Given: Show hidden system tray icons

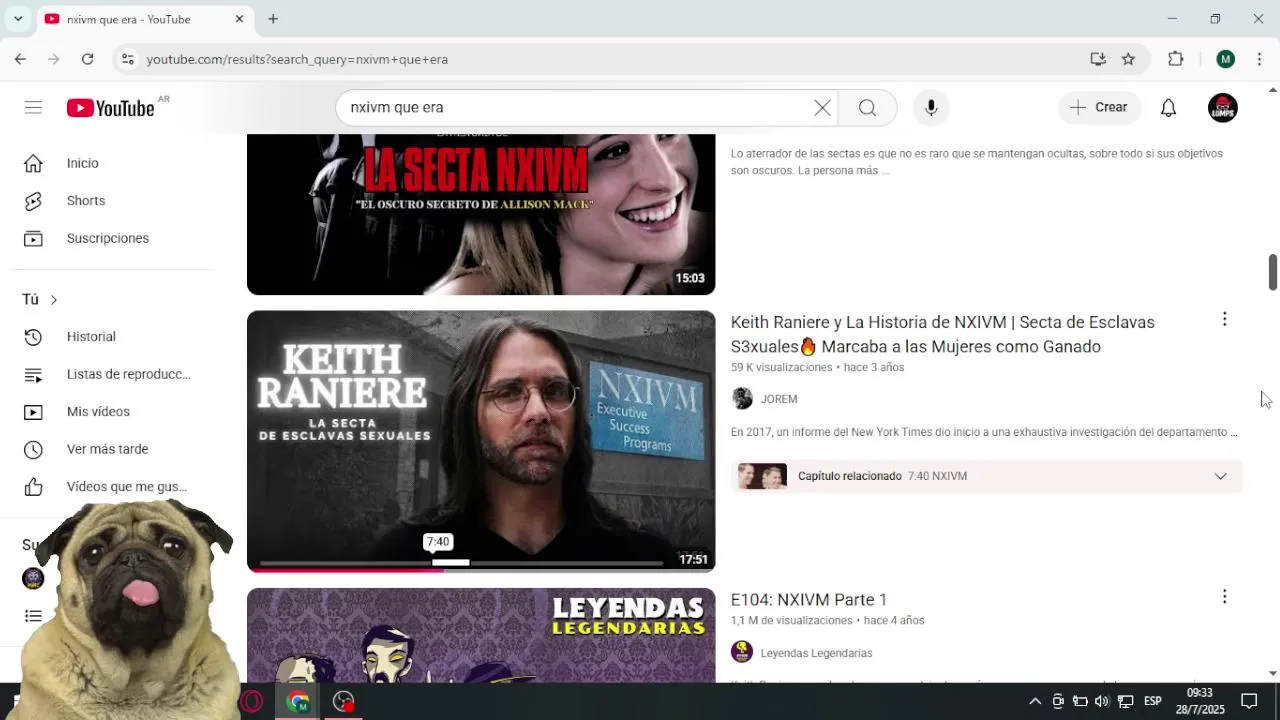Looking at the screenshot, I should pos(1035,701).
